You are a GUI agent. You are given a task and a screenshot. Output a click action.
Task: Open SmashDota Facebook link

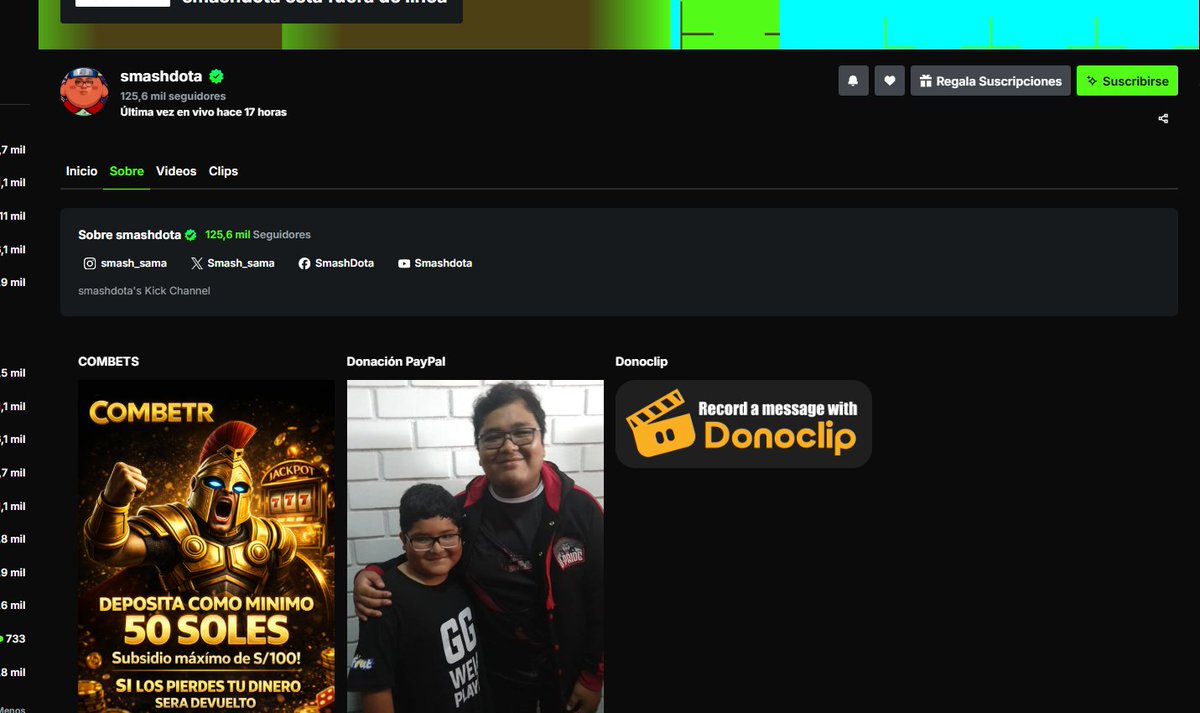click(336, 263)
